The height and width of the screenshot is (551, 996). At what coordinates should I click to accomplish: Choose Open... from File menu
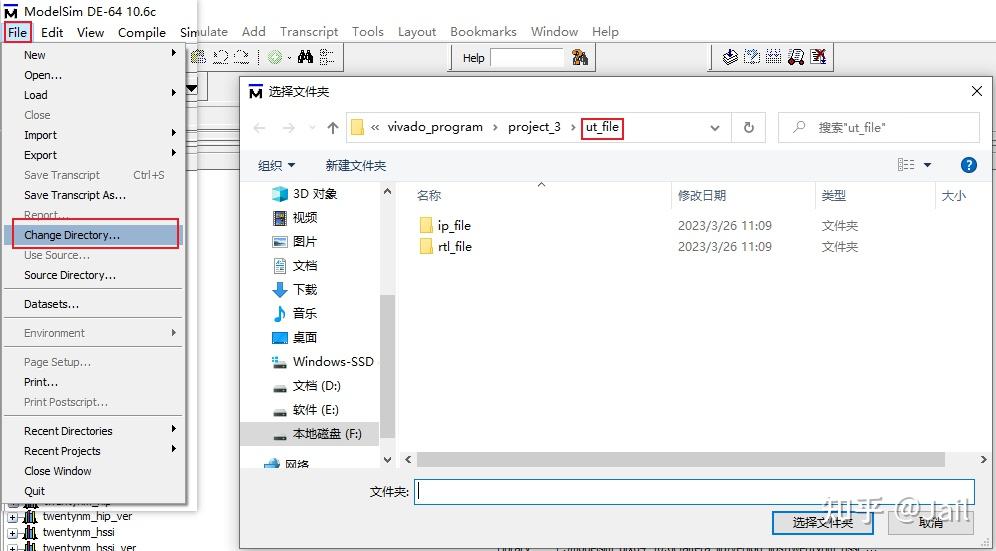(94, 75)
